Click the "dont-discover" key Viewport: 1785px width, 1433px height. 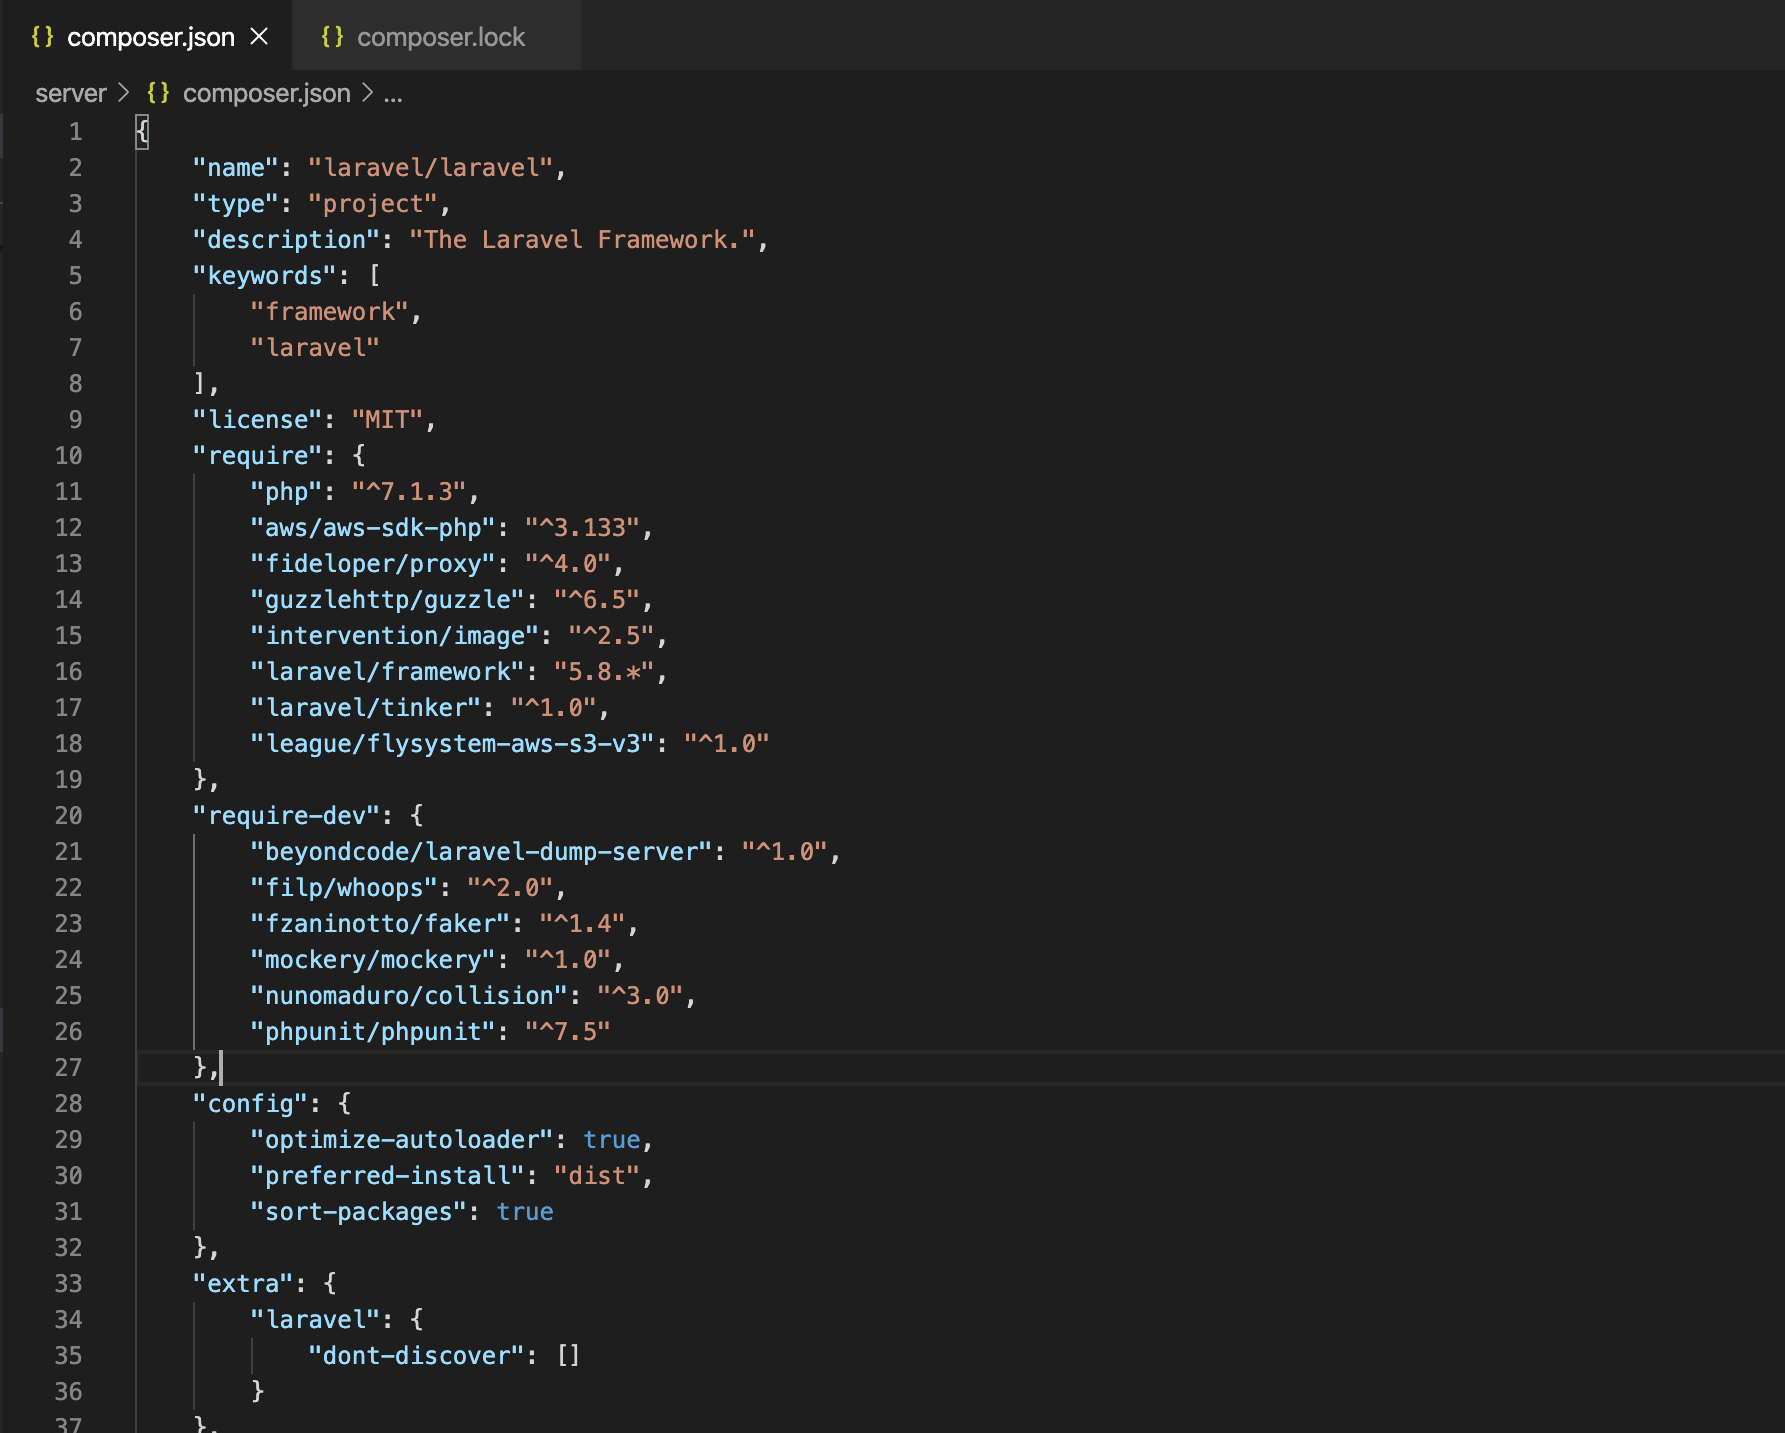point(416,1356)
